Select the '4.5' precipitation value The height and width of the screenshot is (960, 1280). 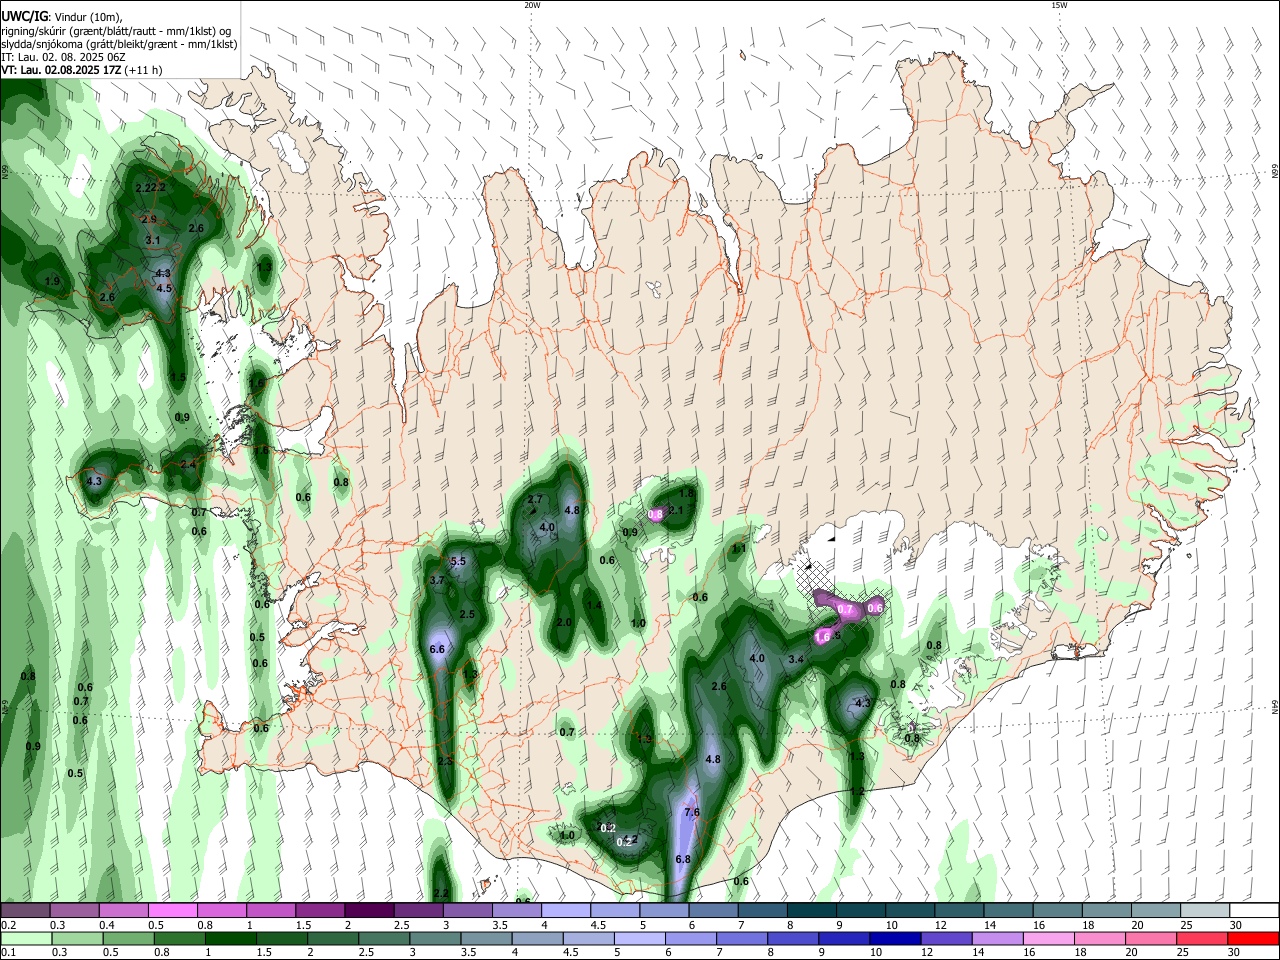[x=165, y=288]
